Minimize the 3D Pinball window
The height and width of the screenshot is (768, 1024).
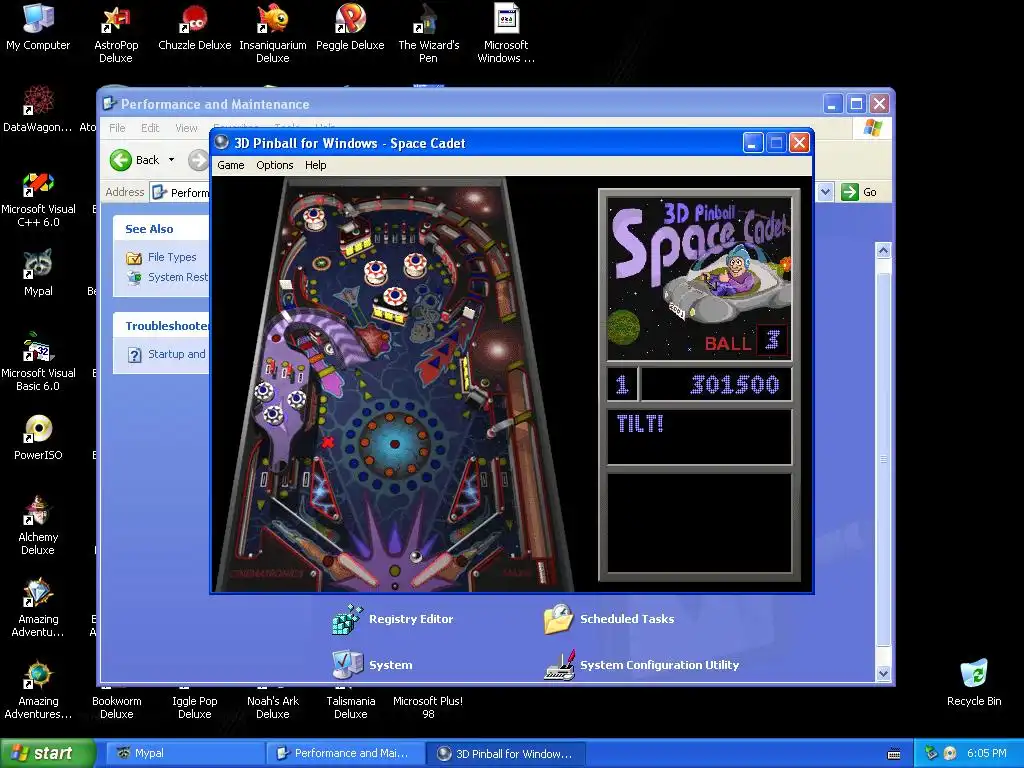click(x=753, y=142)
